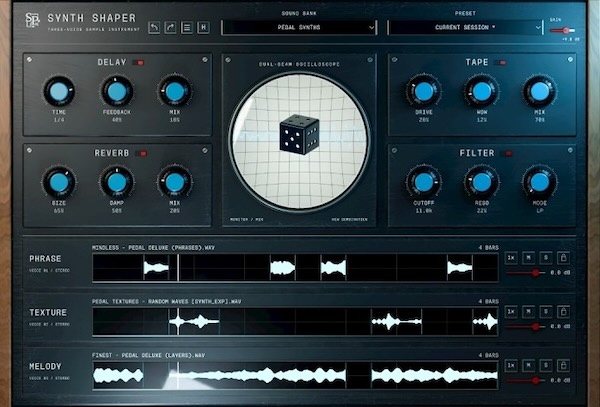The height and width of the screenshot is (407, 600).
Task: Click the Reverb Damp knob
Action: [x=117, y=182]
